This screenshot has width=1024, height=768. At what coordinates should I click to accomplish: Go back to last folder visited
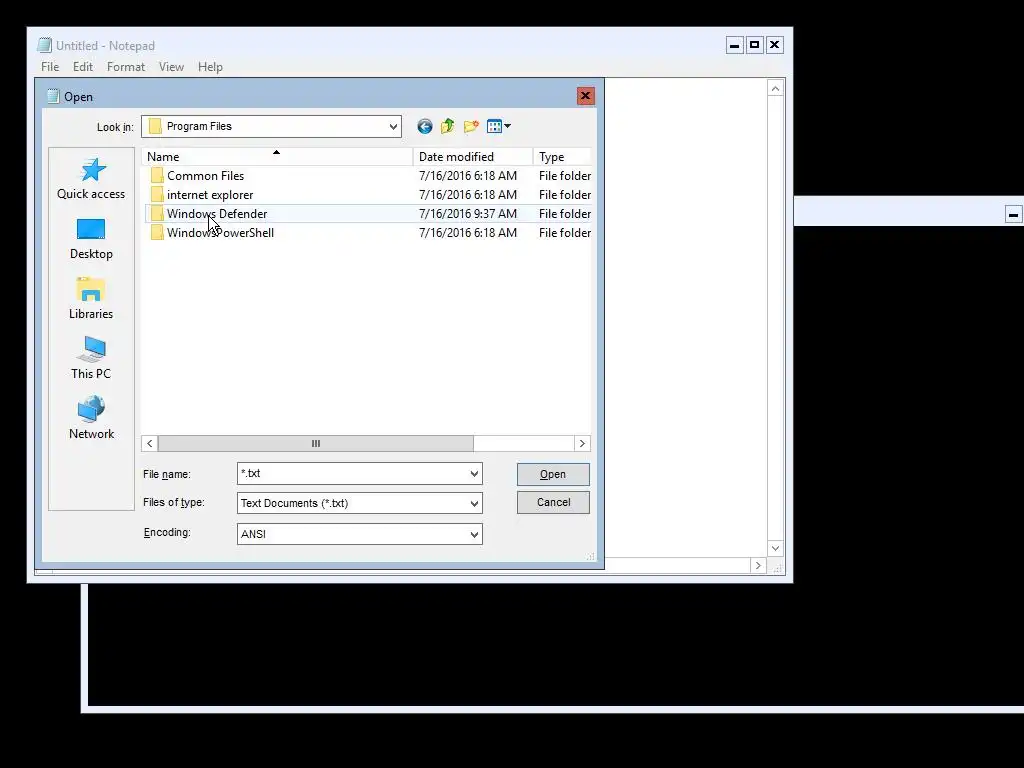click(x=424, y=127)
